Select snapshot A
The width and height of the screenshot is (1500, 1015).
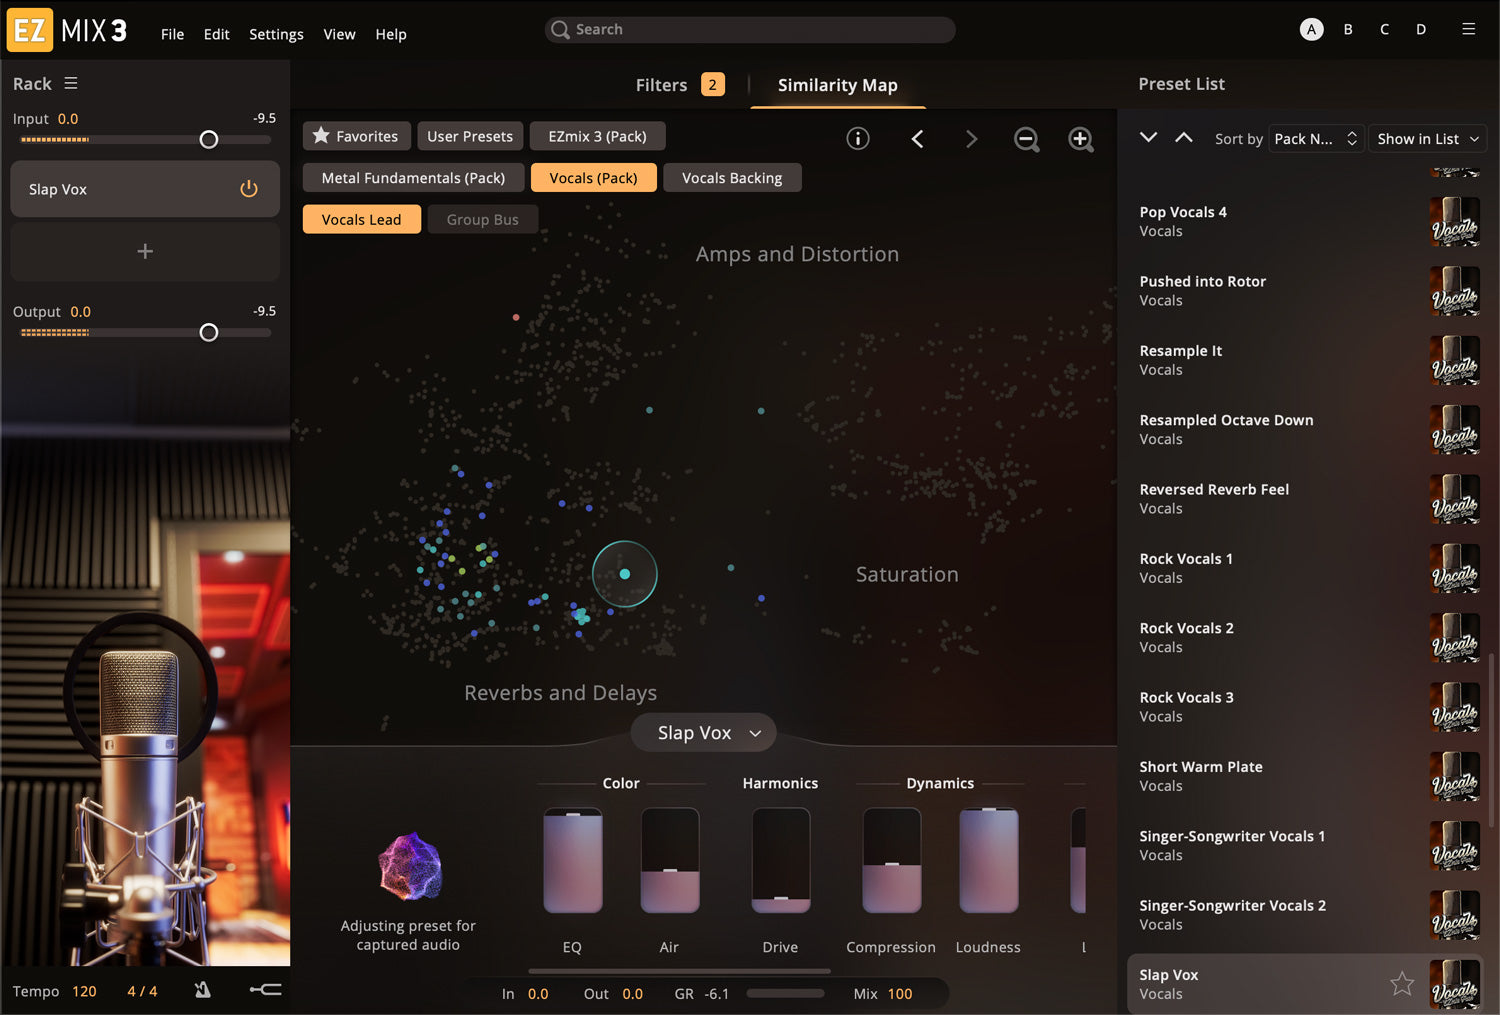1311,29
